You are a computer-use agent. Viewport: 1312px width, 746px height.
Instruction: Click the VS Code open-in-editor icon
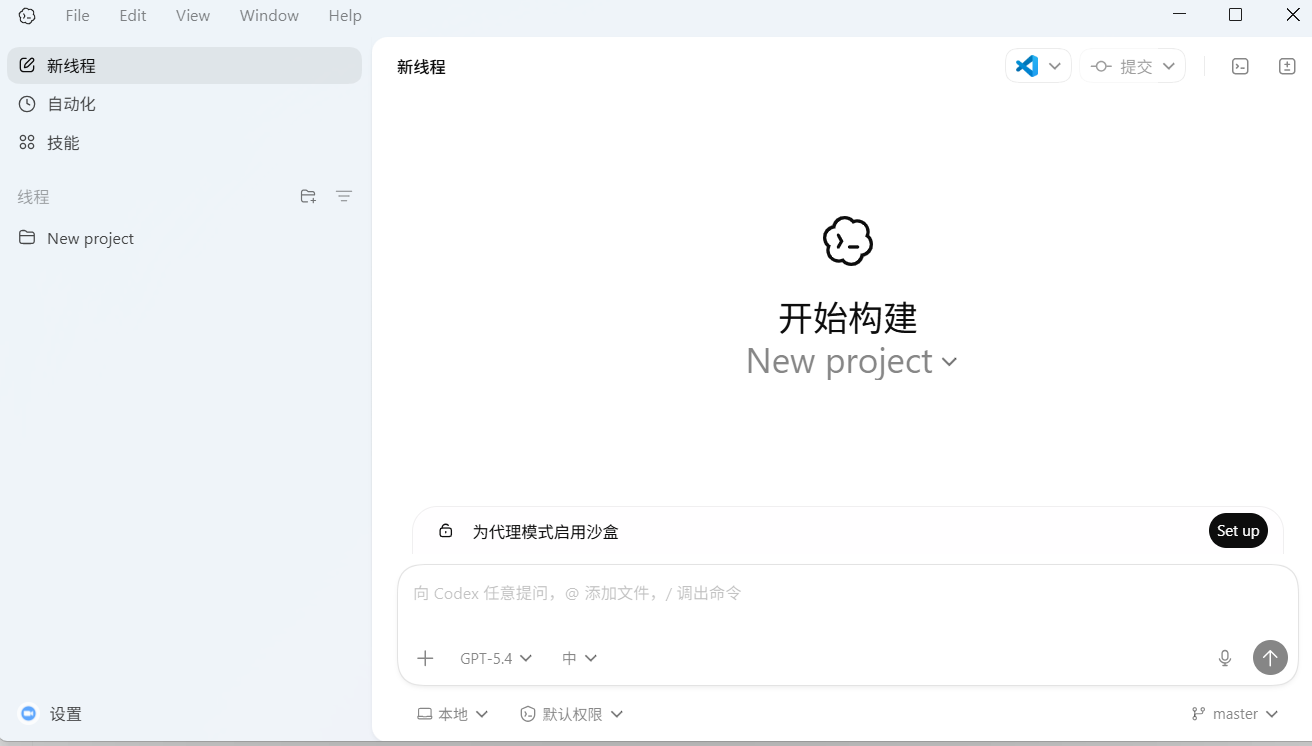tap(1026, 66)
